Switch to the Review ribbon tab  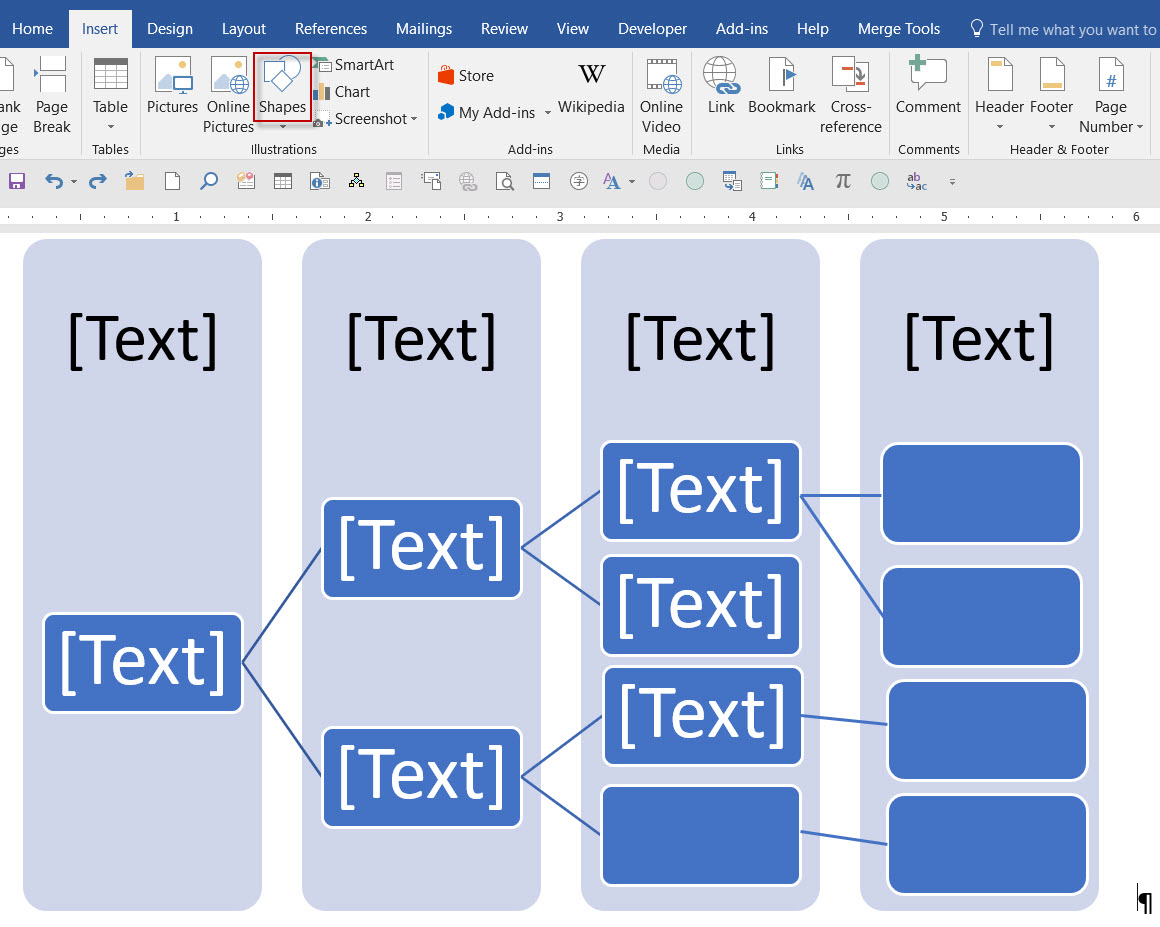coord(504,28)
